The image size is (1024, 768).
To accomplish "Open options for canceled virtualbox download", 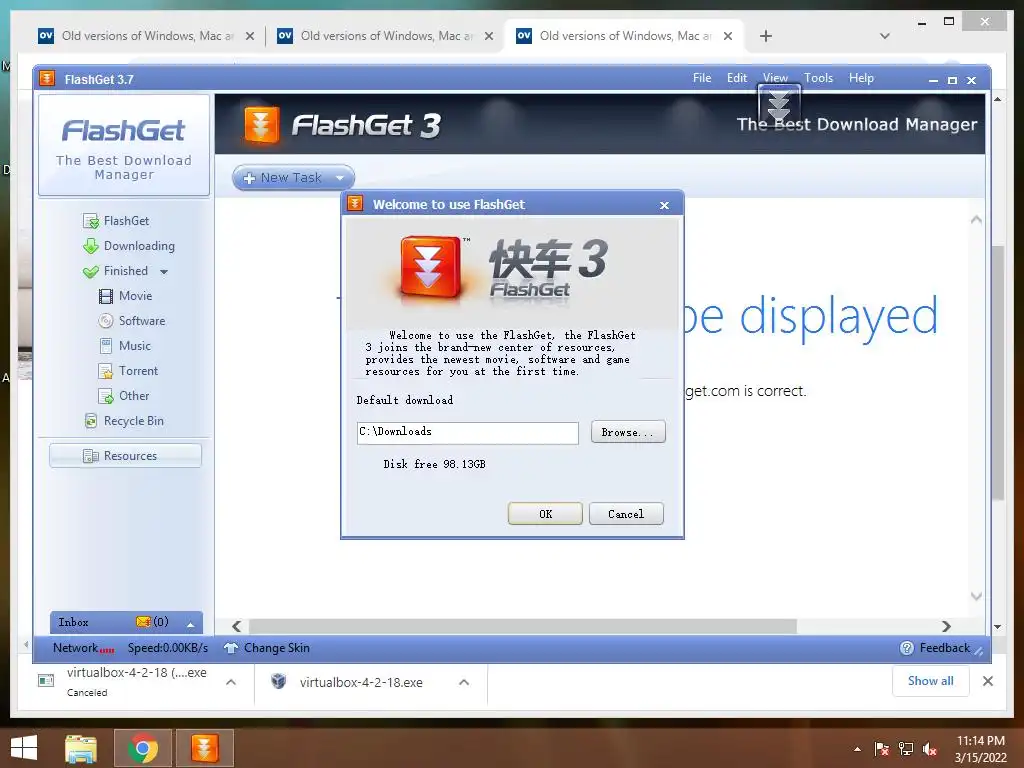I will coord(231,682).
